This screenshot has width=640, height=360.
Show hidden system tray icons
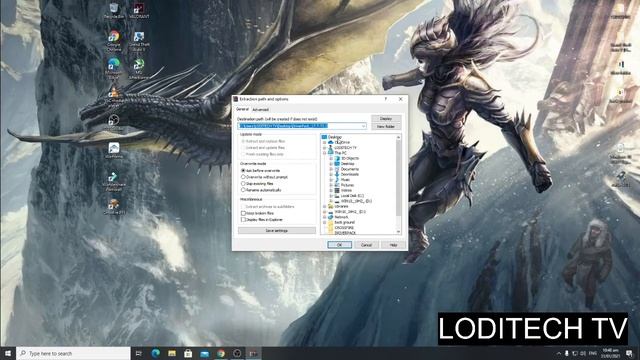coord(558,353)
